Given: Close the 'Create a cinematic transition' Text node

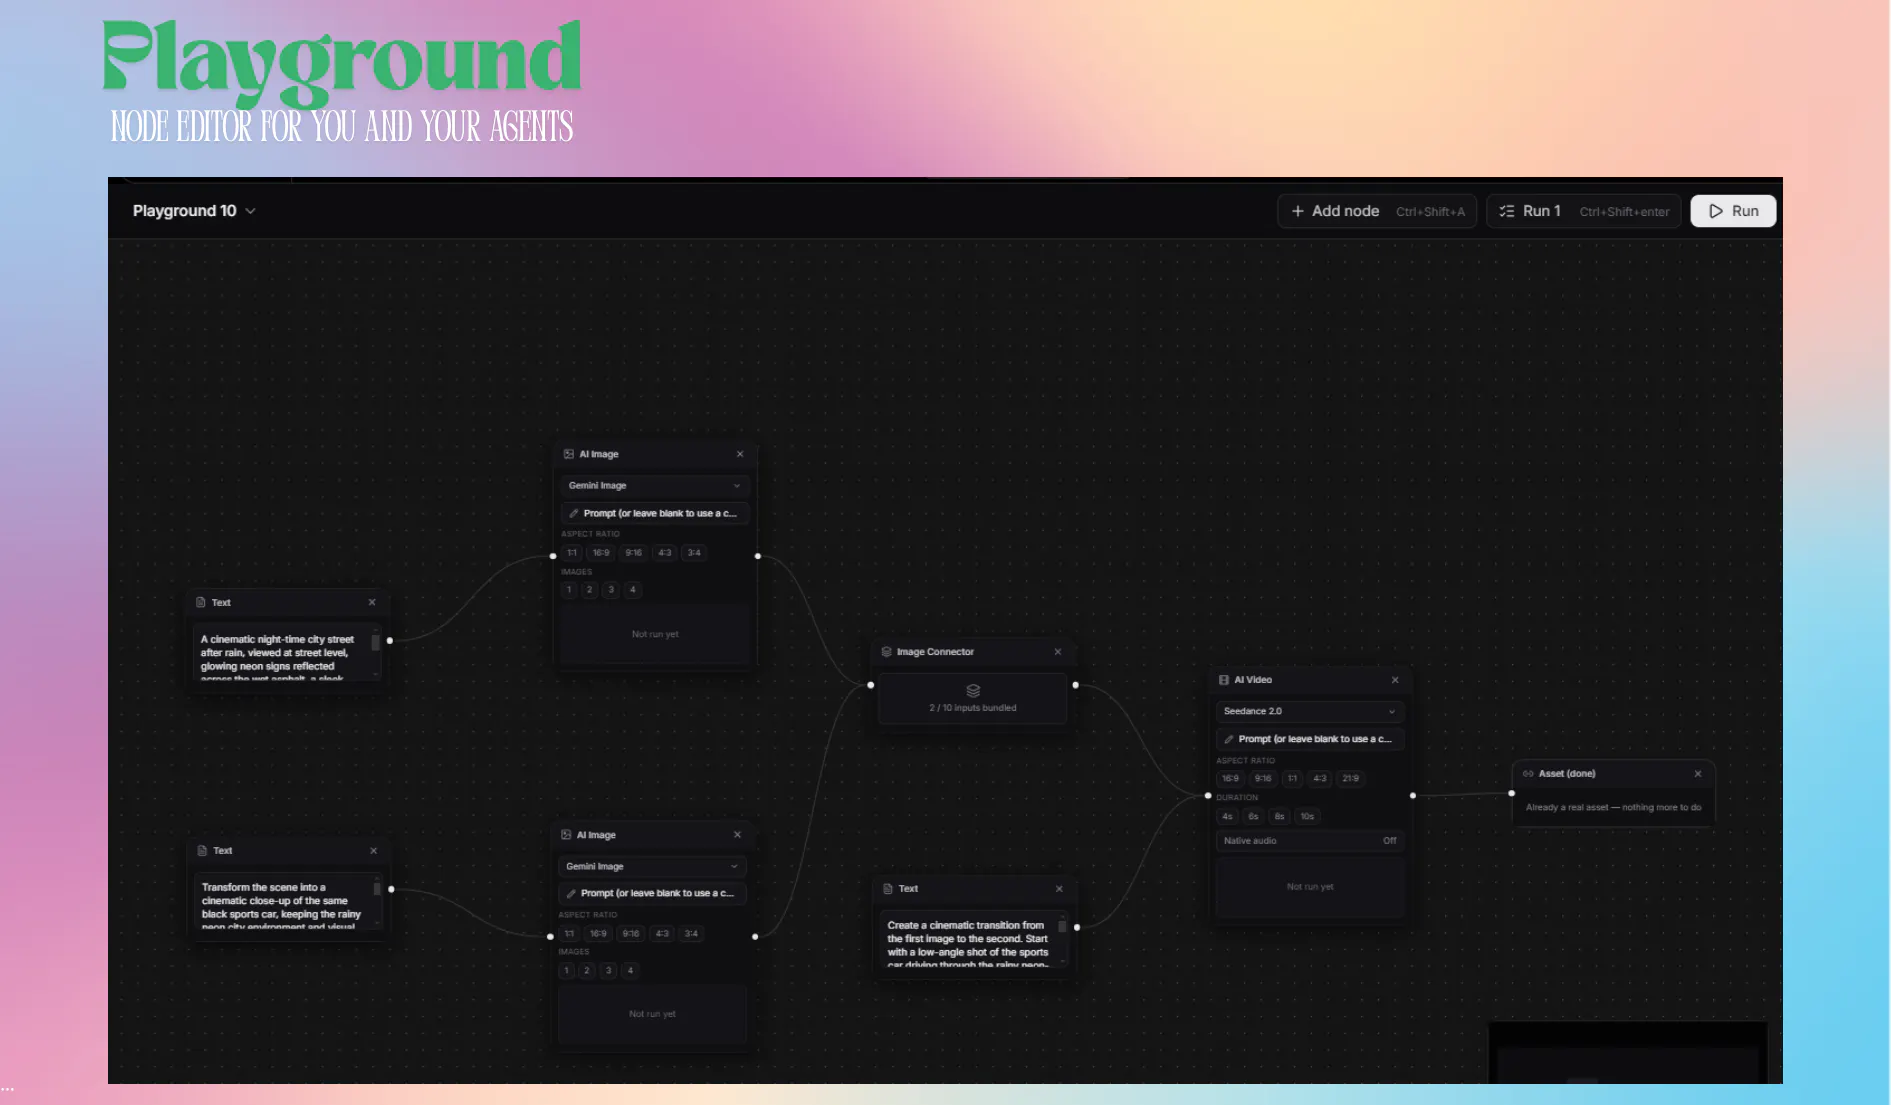Looking at the screenshot, I should (1059, 889).
